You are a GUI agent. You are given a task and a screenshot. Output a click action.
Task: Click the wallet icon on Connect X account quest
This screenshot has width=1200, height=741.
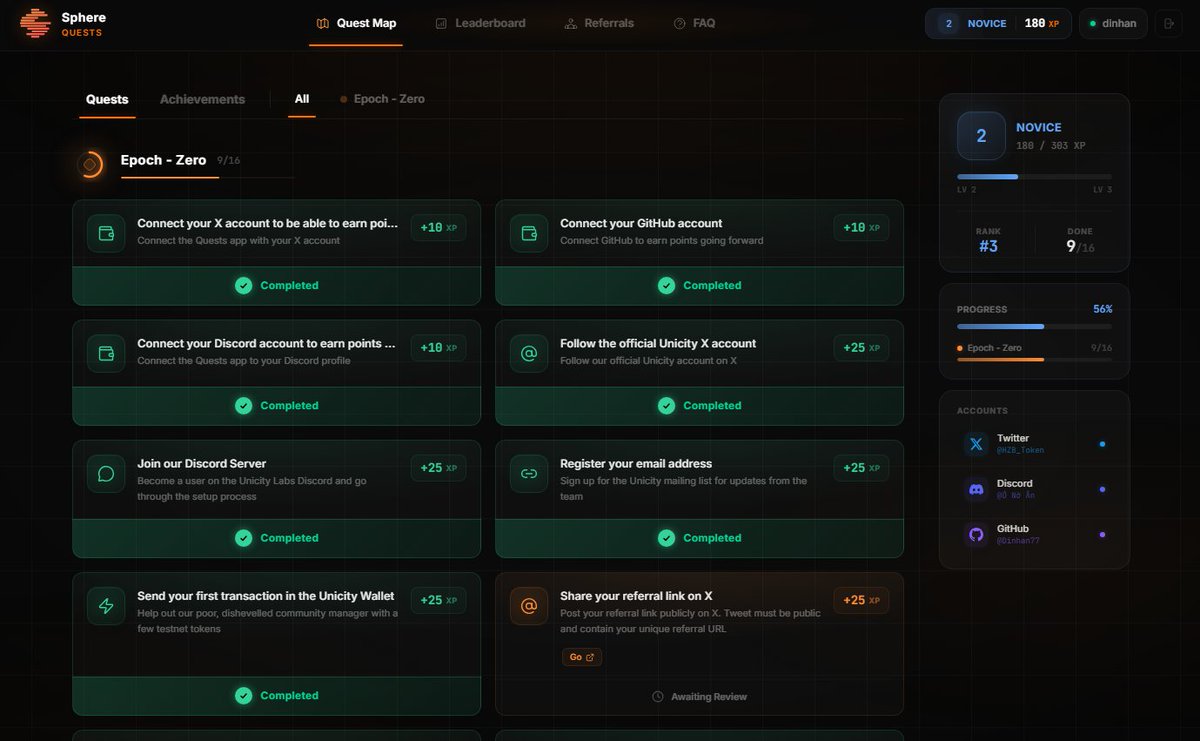pos(106,233)
